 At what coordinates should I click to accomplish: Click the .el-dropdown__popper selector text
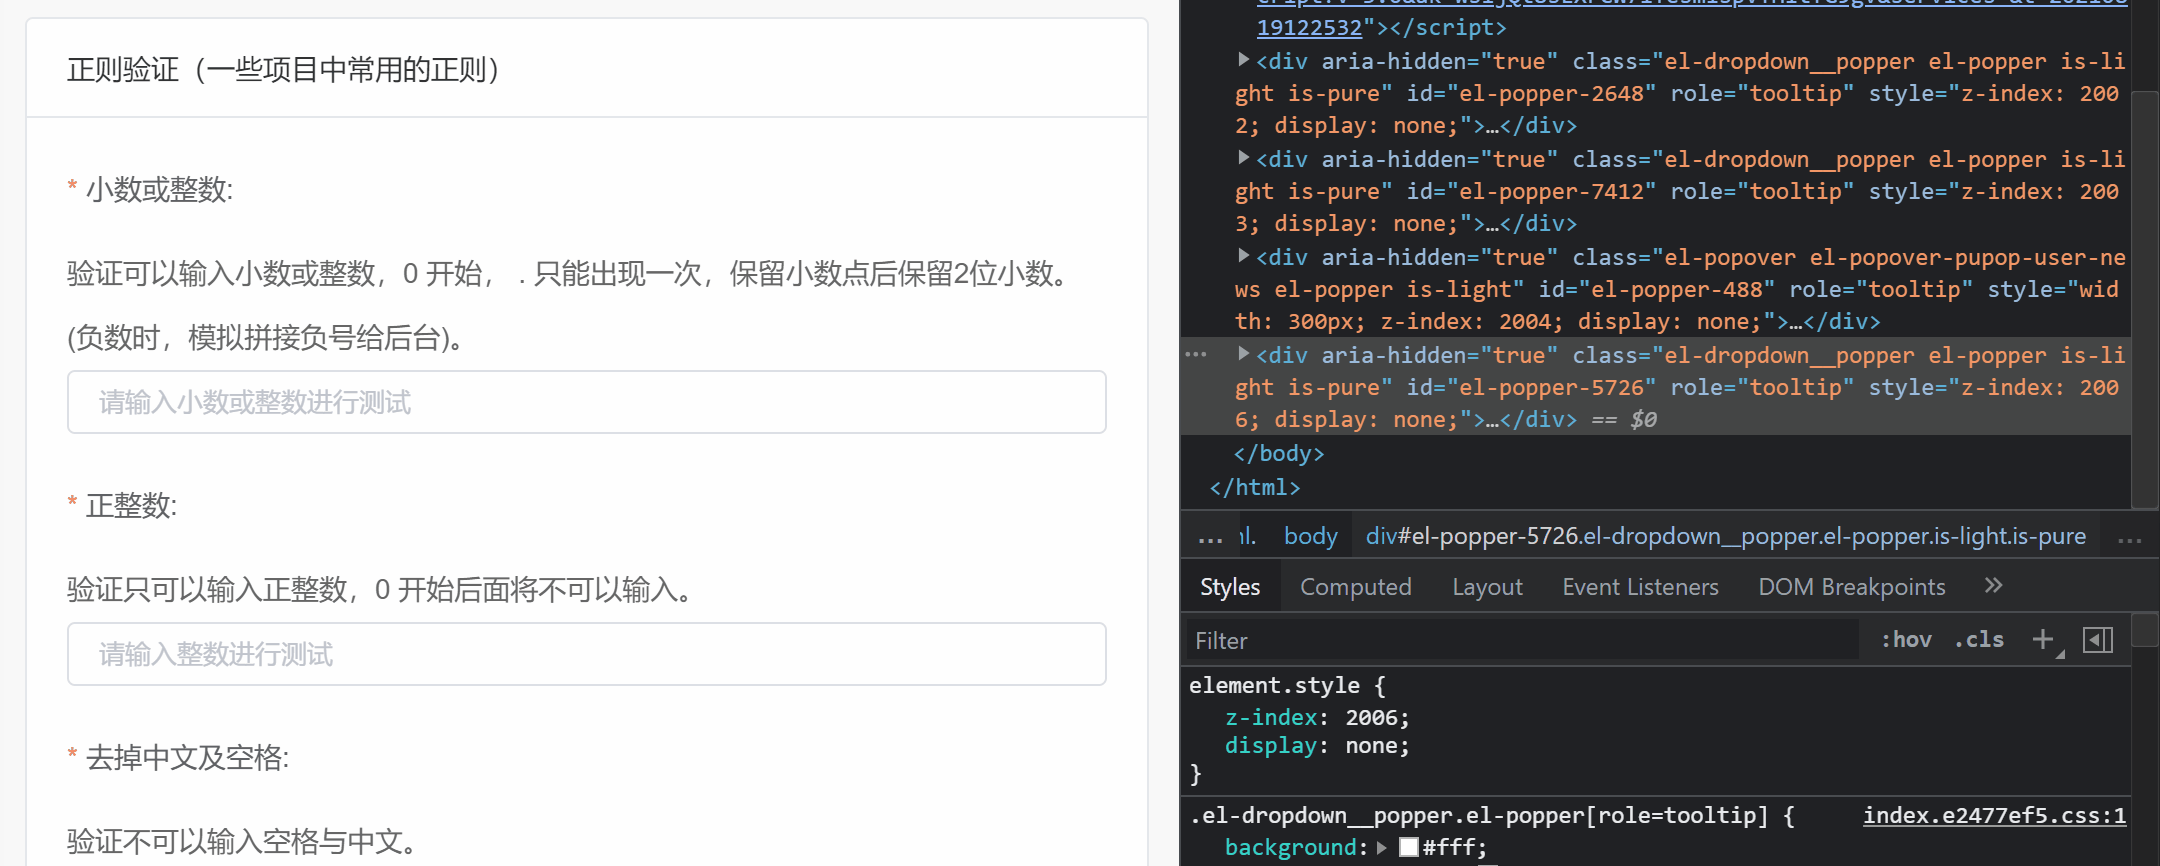(1478, 816)
